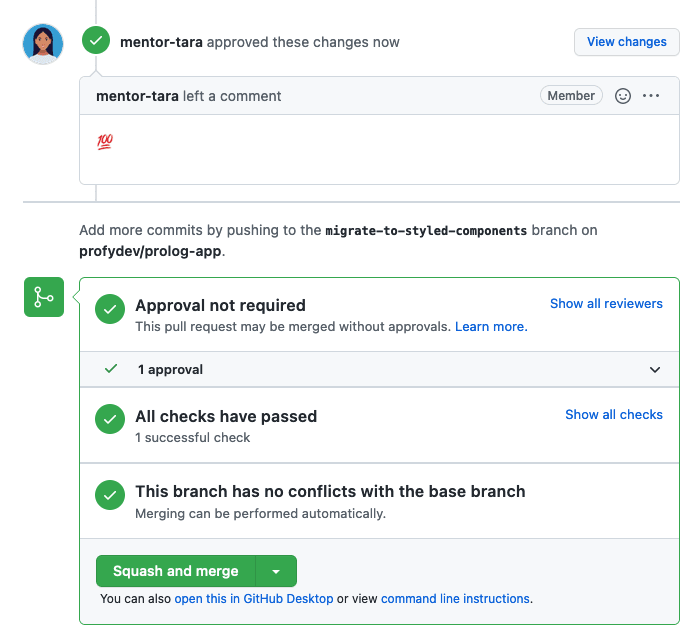Click the All checks have passed icon
The image size is (693, 635).
point(110,419)
